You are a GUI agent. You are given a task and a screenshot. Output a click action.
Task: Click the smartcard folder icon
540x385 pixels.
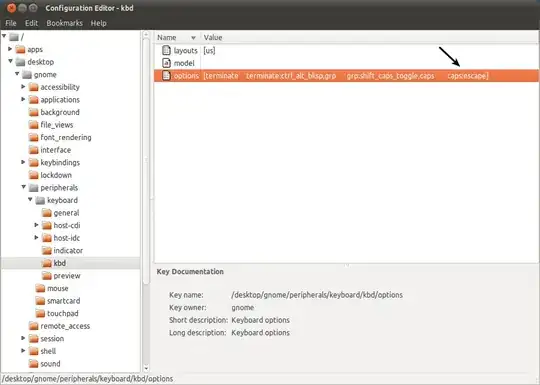coord(40,301)
